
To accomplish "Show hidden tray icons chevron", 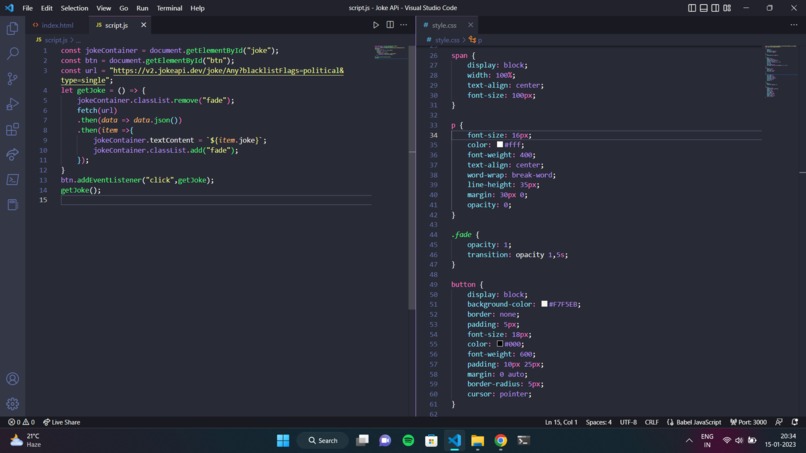I will [x=689, y=441].
